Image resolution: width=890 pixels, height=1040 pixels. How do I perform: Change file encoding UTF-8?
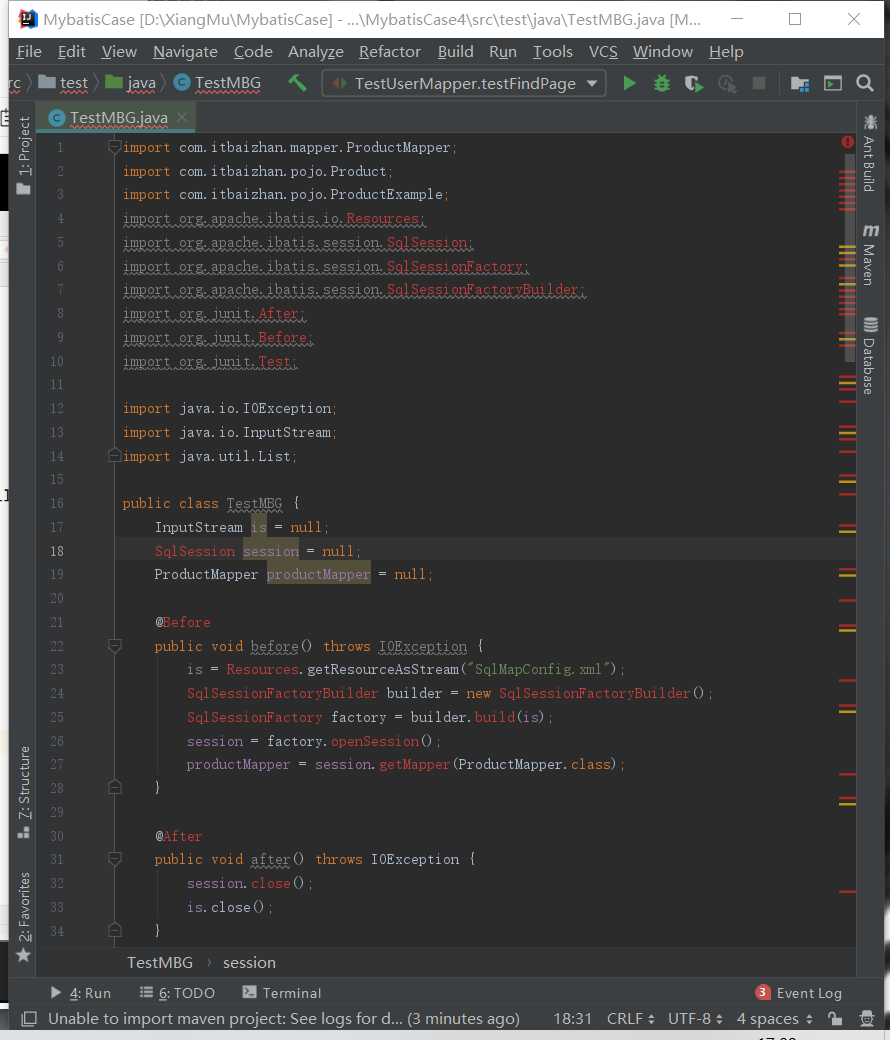click(694, 1018)
